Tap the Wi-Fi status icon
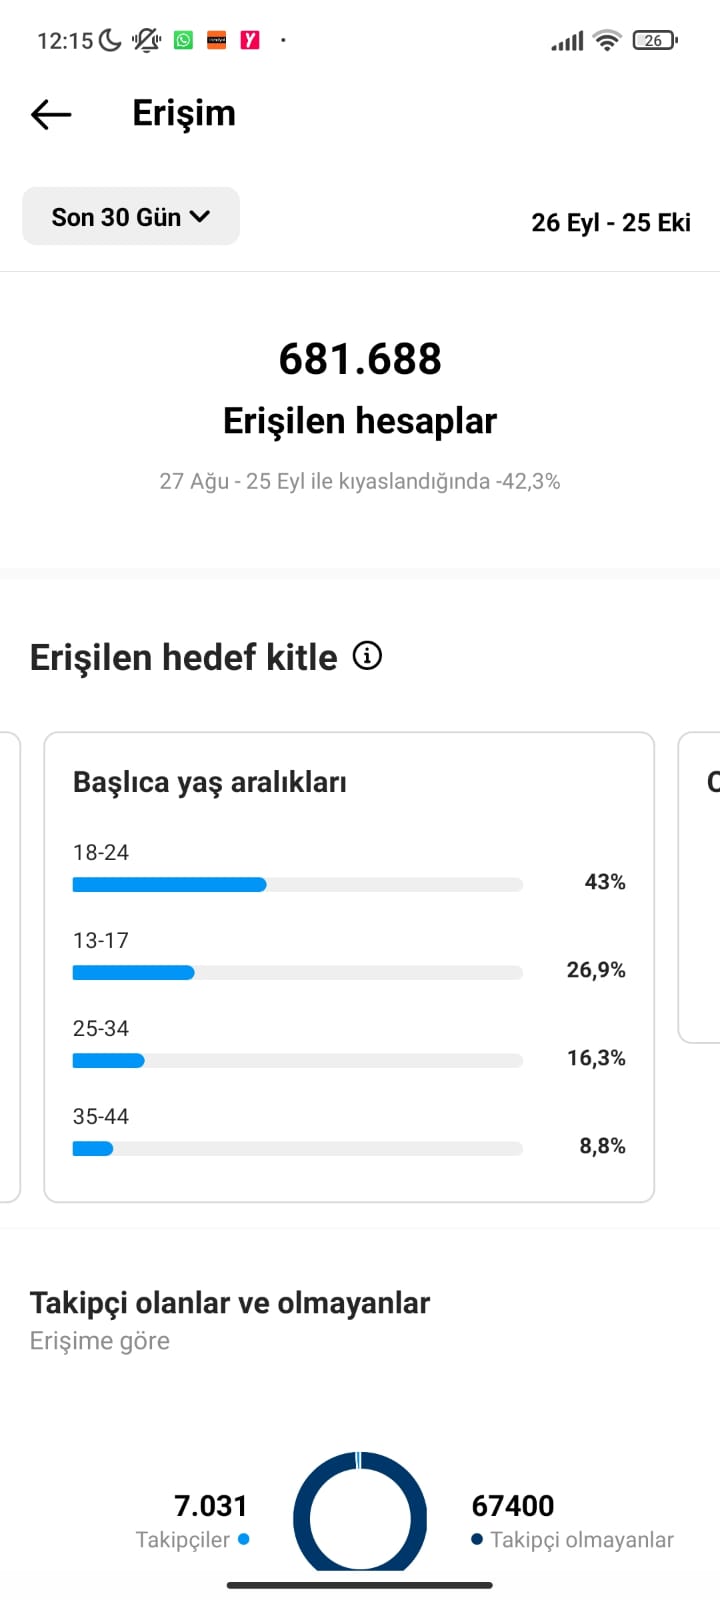 [x=606, y=40]
